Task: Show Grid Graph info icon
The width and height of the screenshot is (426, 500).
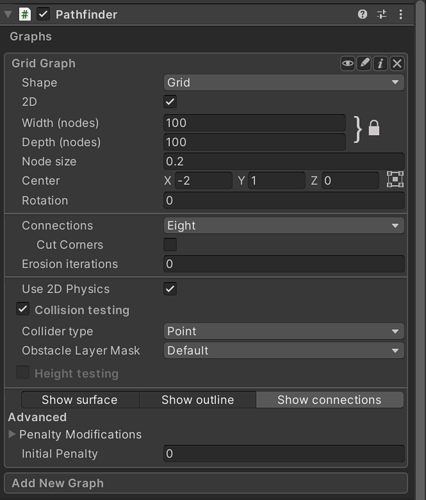Action: [380, 63]
